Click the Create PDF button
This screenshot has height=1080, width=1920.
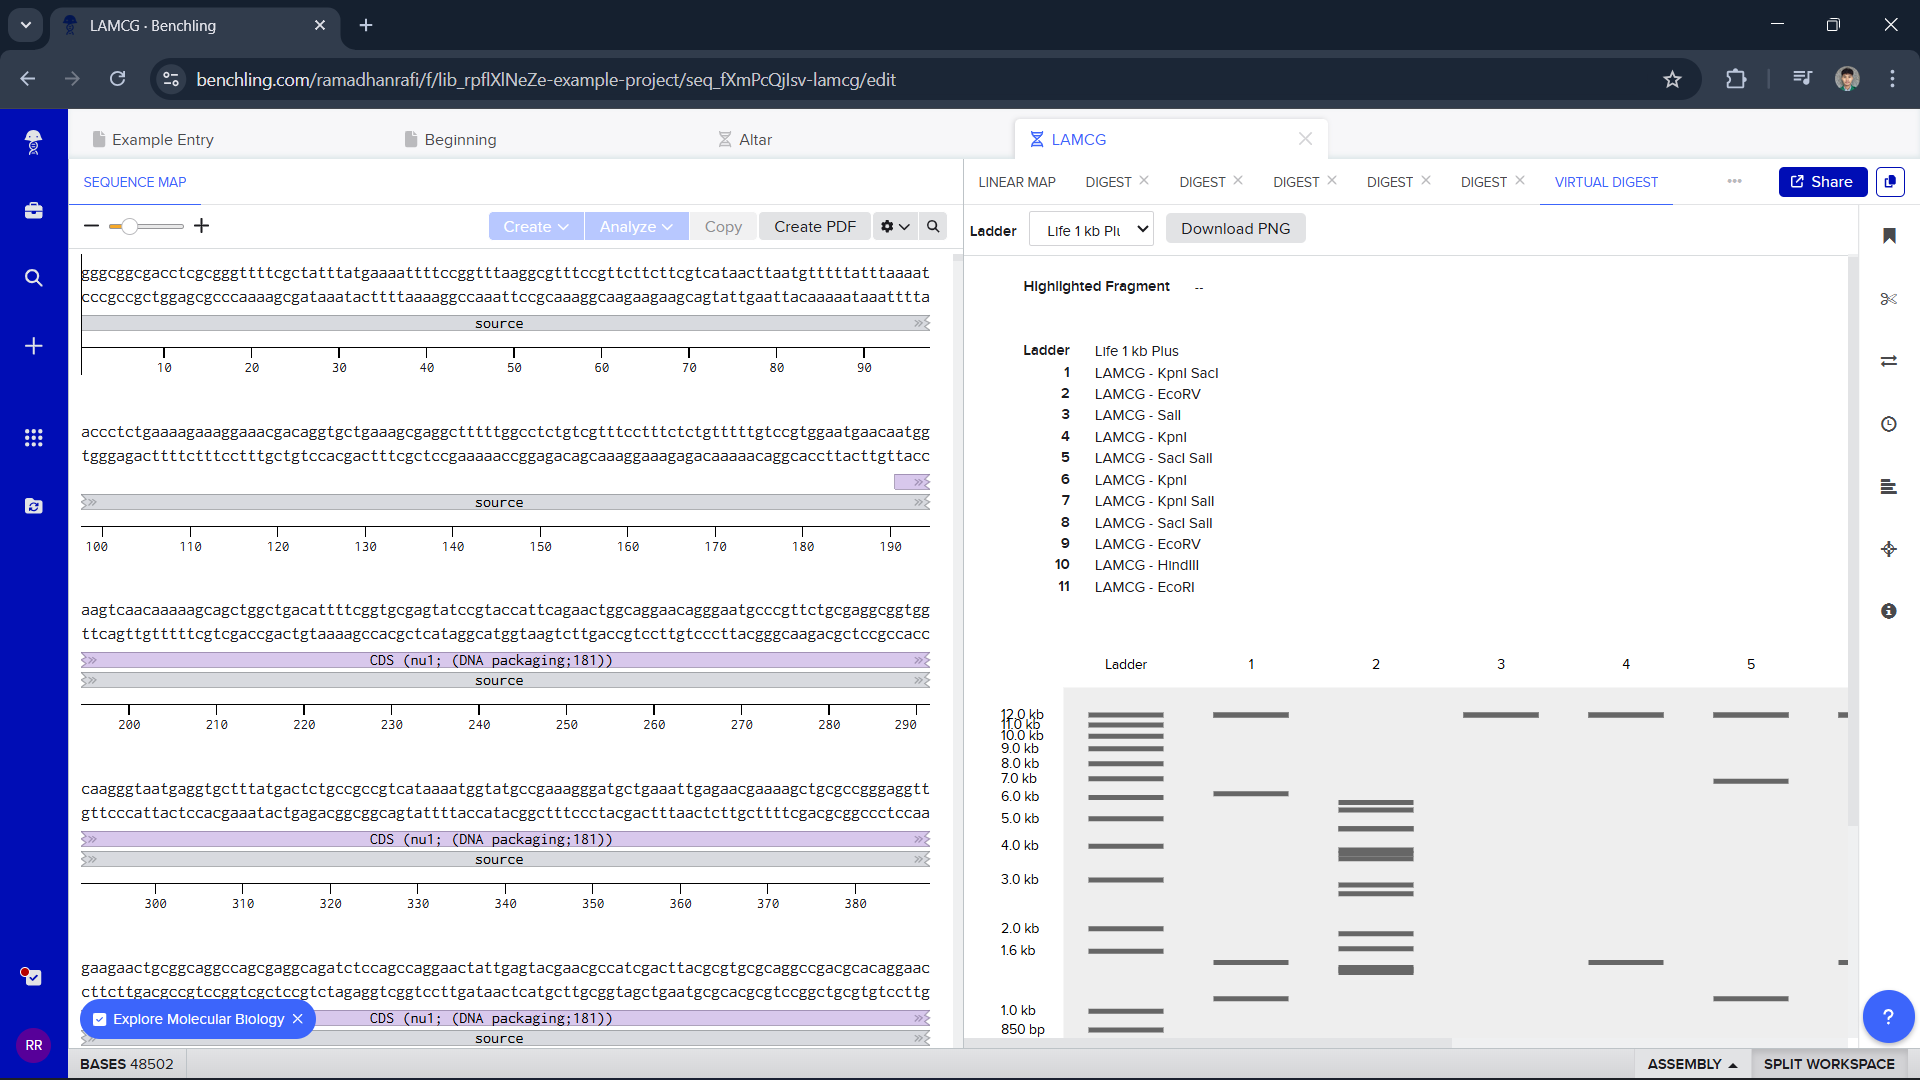(x=814, y=226)
